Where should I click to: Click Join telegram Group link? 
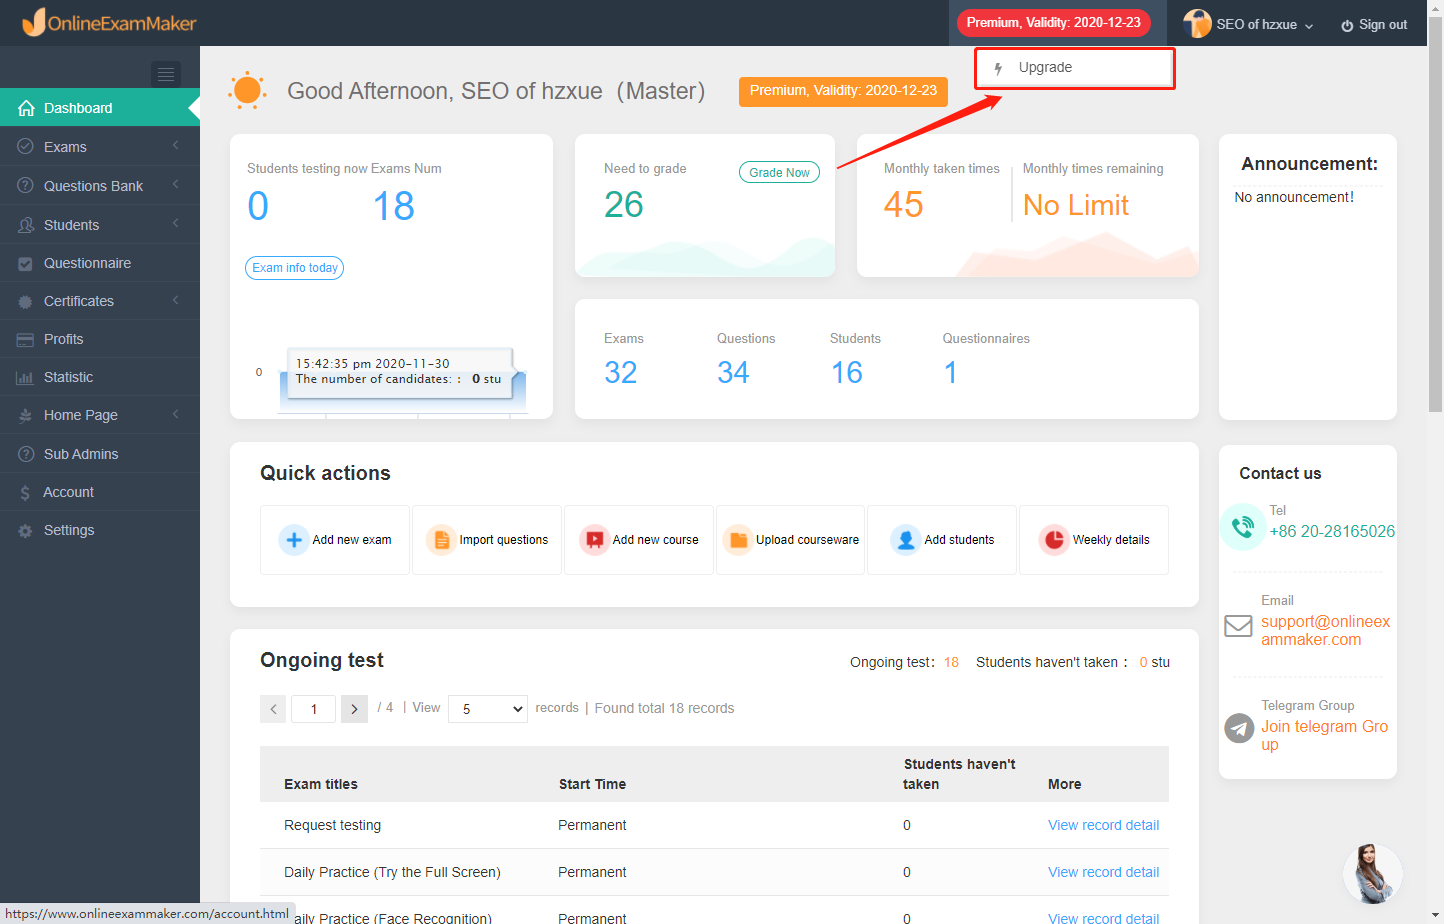point(1324,735)
